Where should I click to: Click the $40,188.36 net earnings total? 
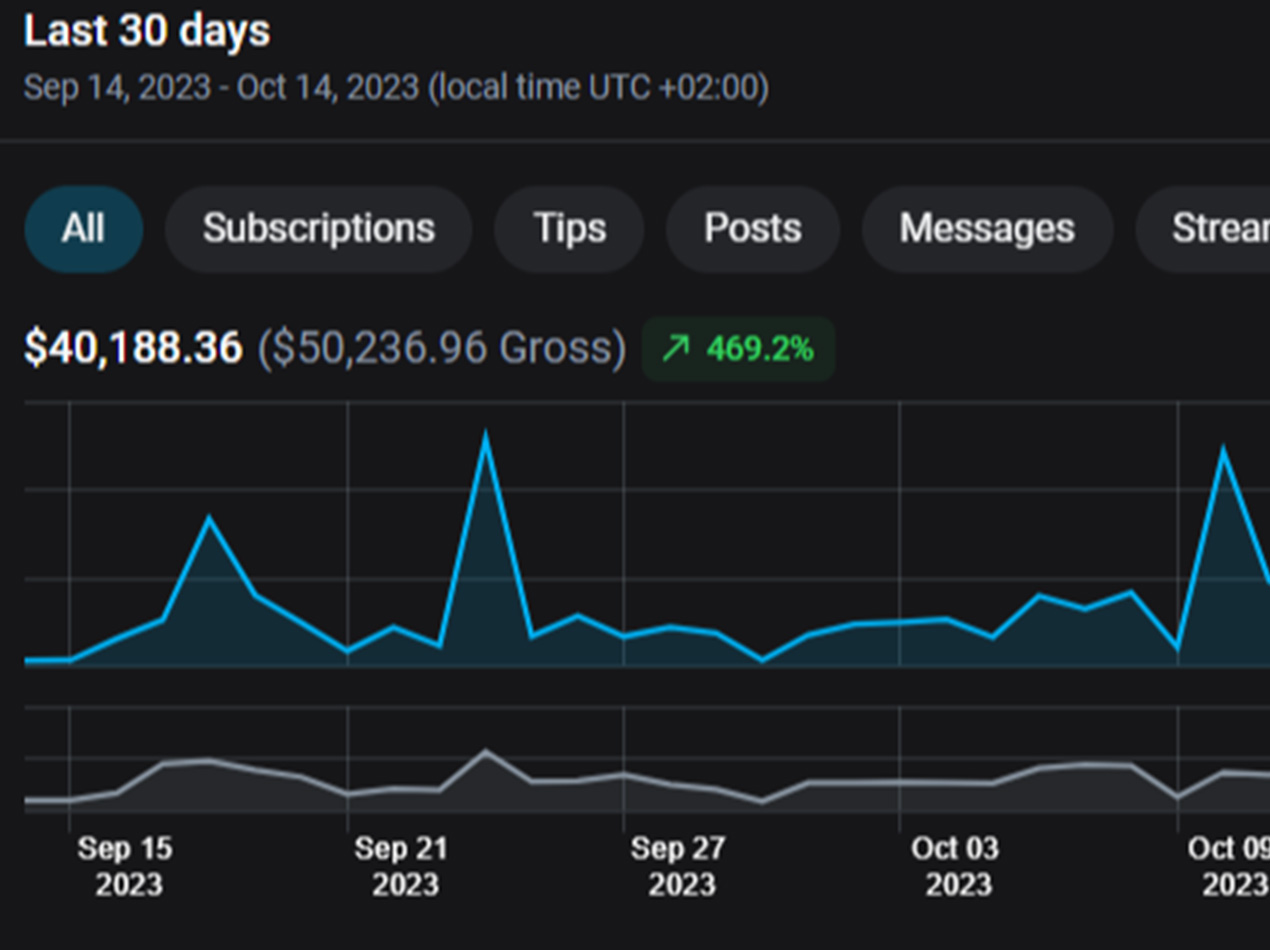click(133, 348)
